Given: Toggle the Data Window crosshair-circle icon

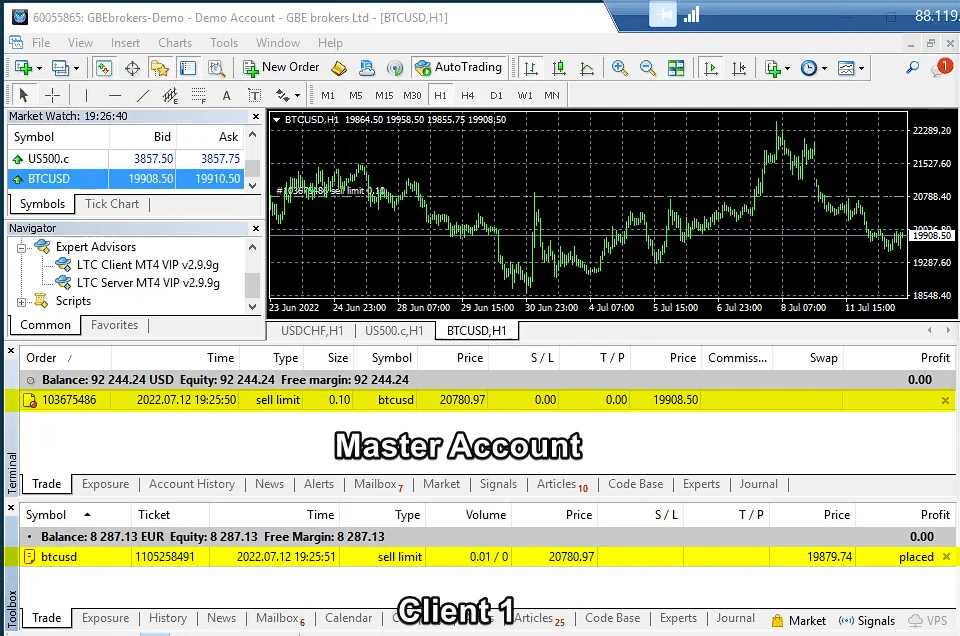Looking at the screenshot, I should click(x=132, y=68).
